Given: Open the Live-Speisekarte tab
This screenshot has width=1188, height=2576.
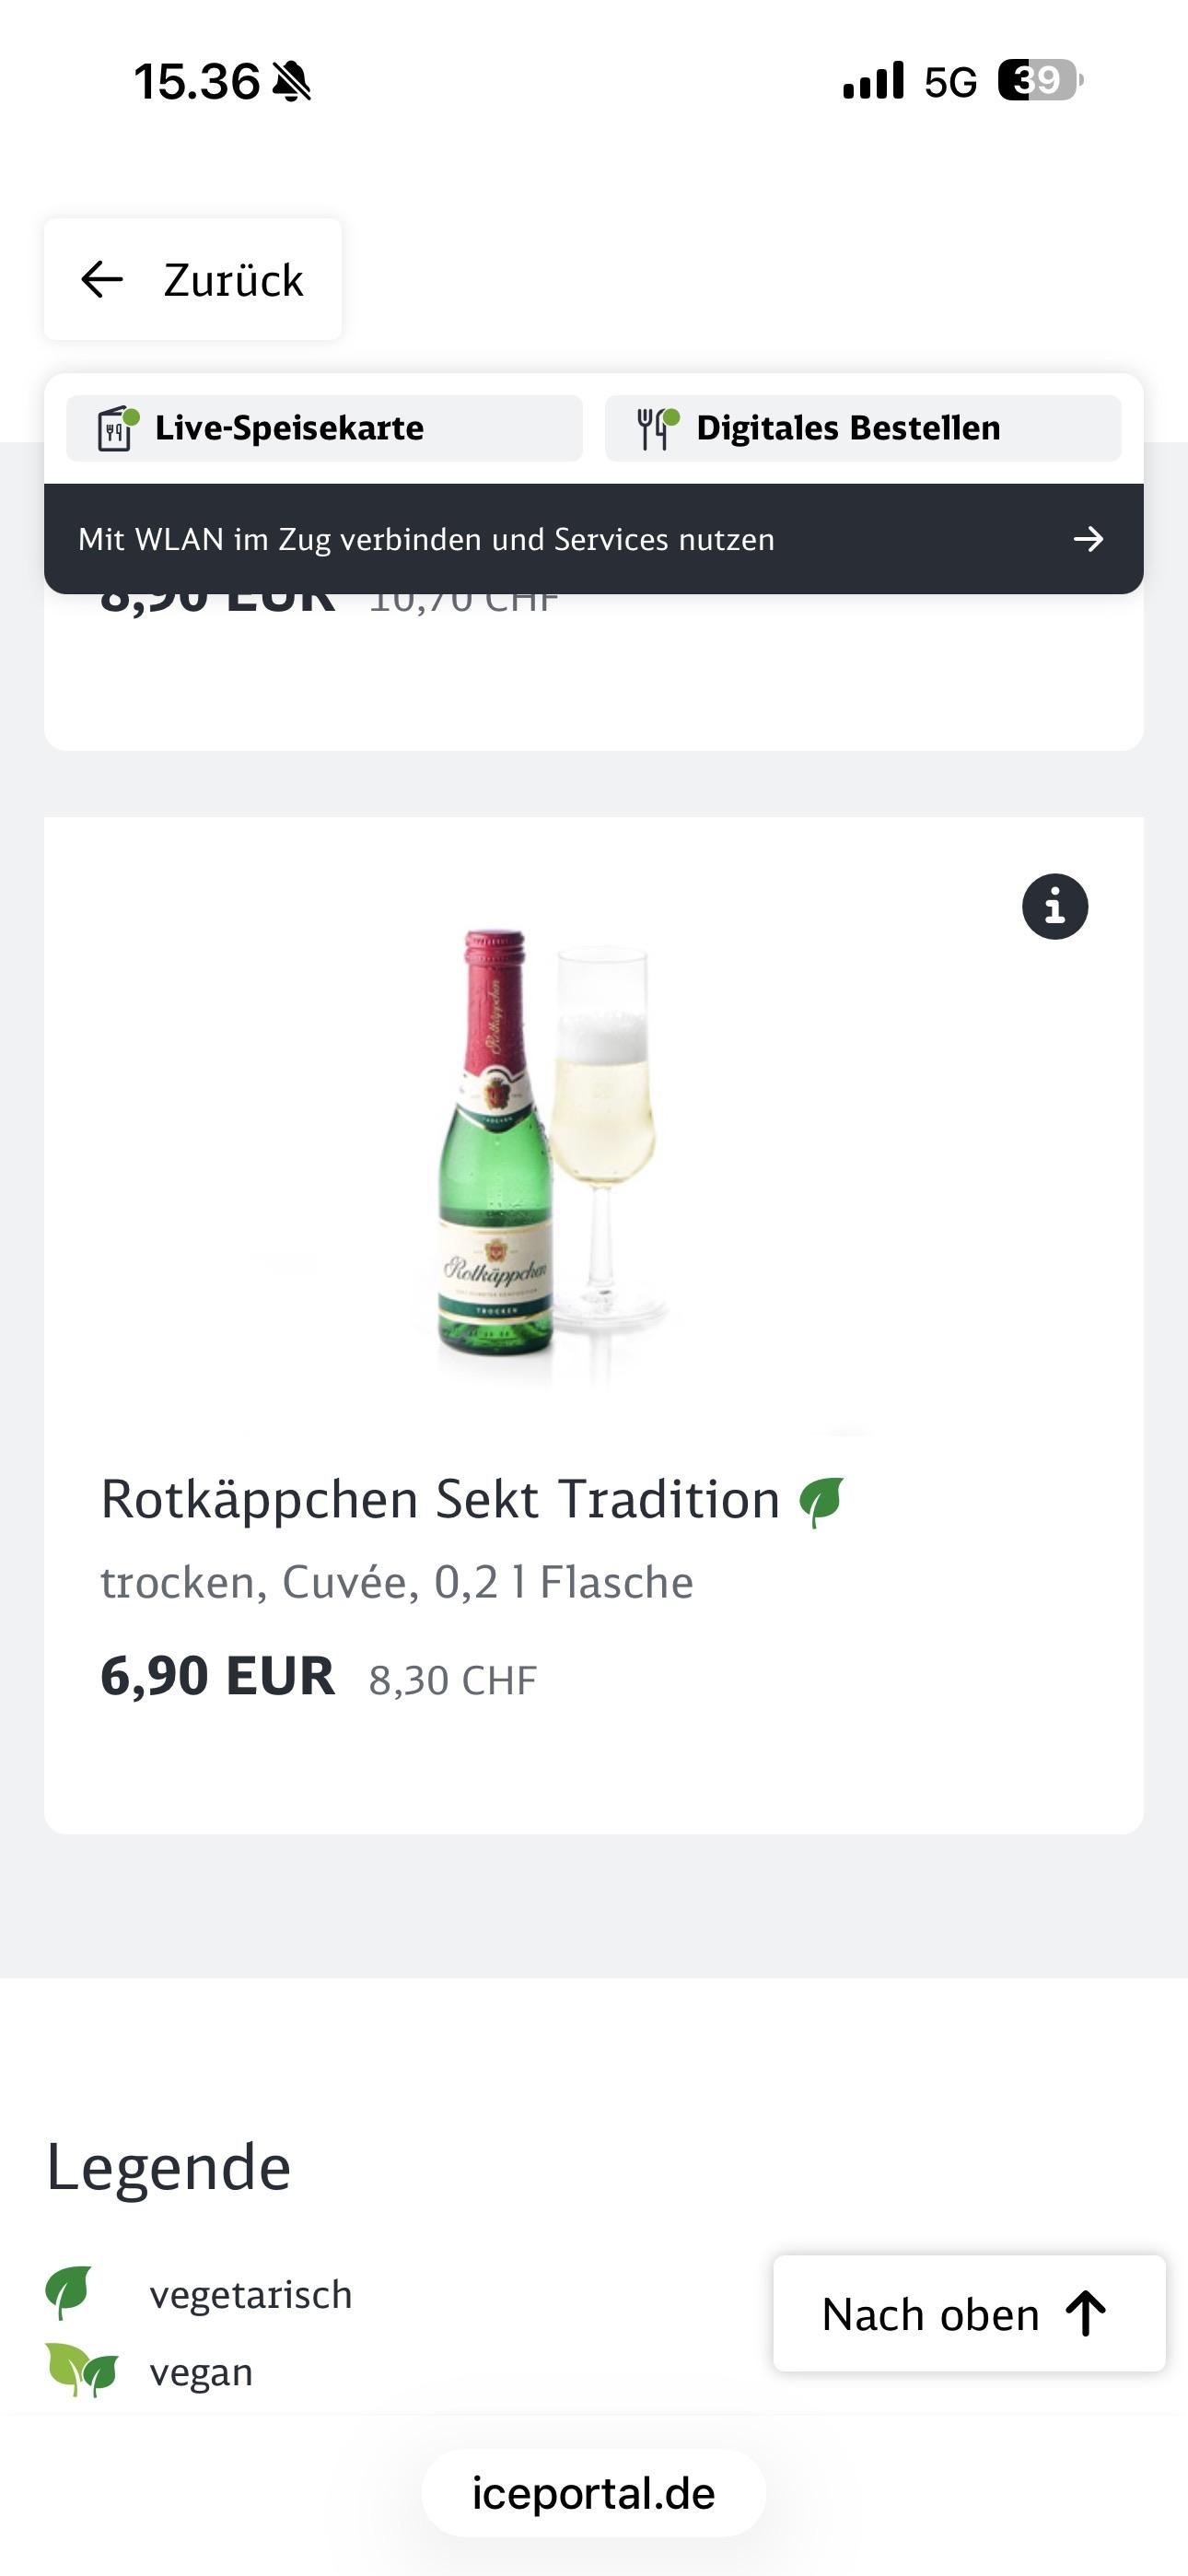Looking at the screenshot, I should 324,429.
